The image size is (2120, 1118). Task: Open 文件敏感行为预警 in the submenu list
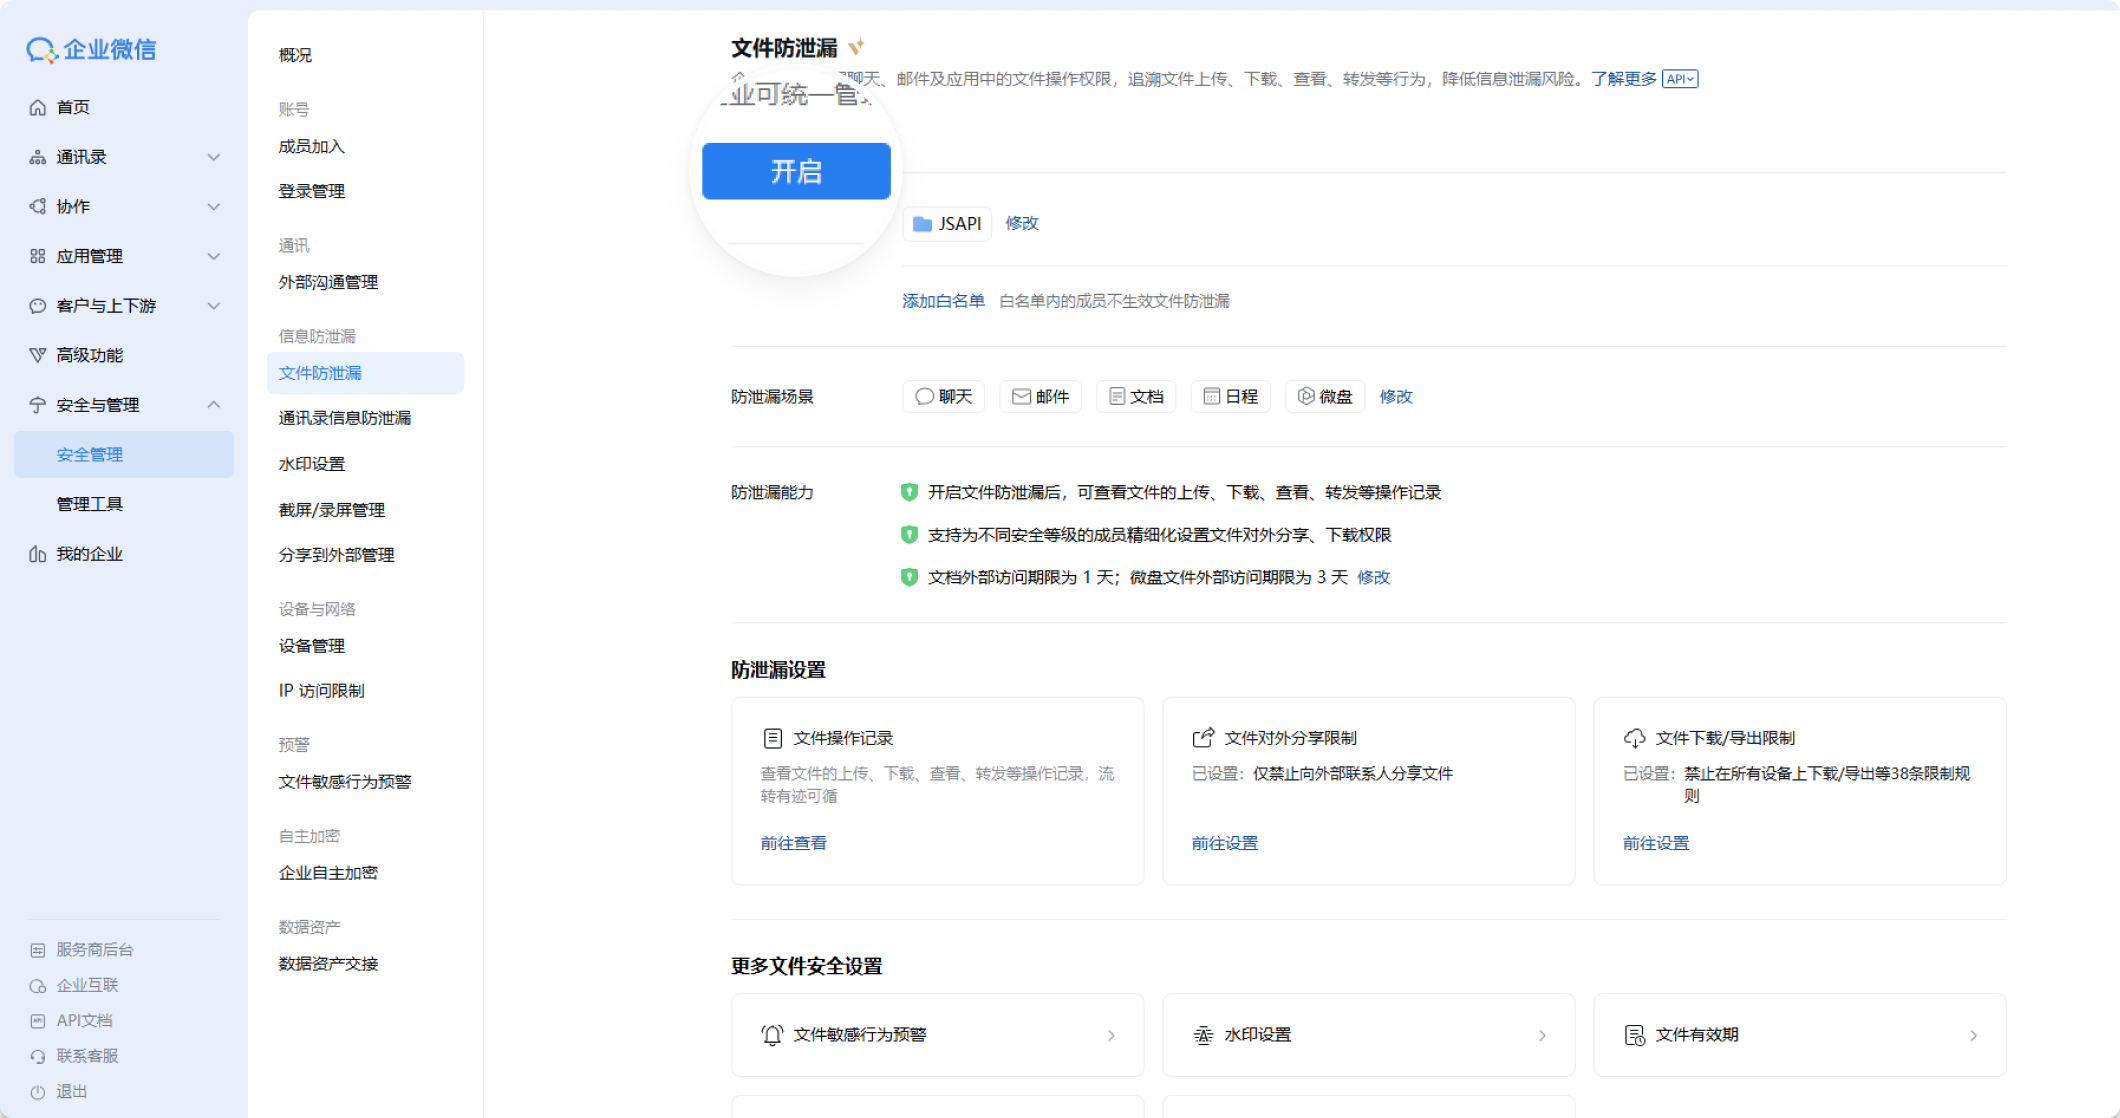pos(345,782)
